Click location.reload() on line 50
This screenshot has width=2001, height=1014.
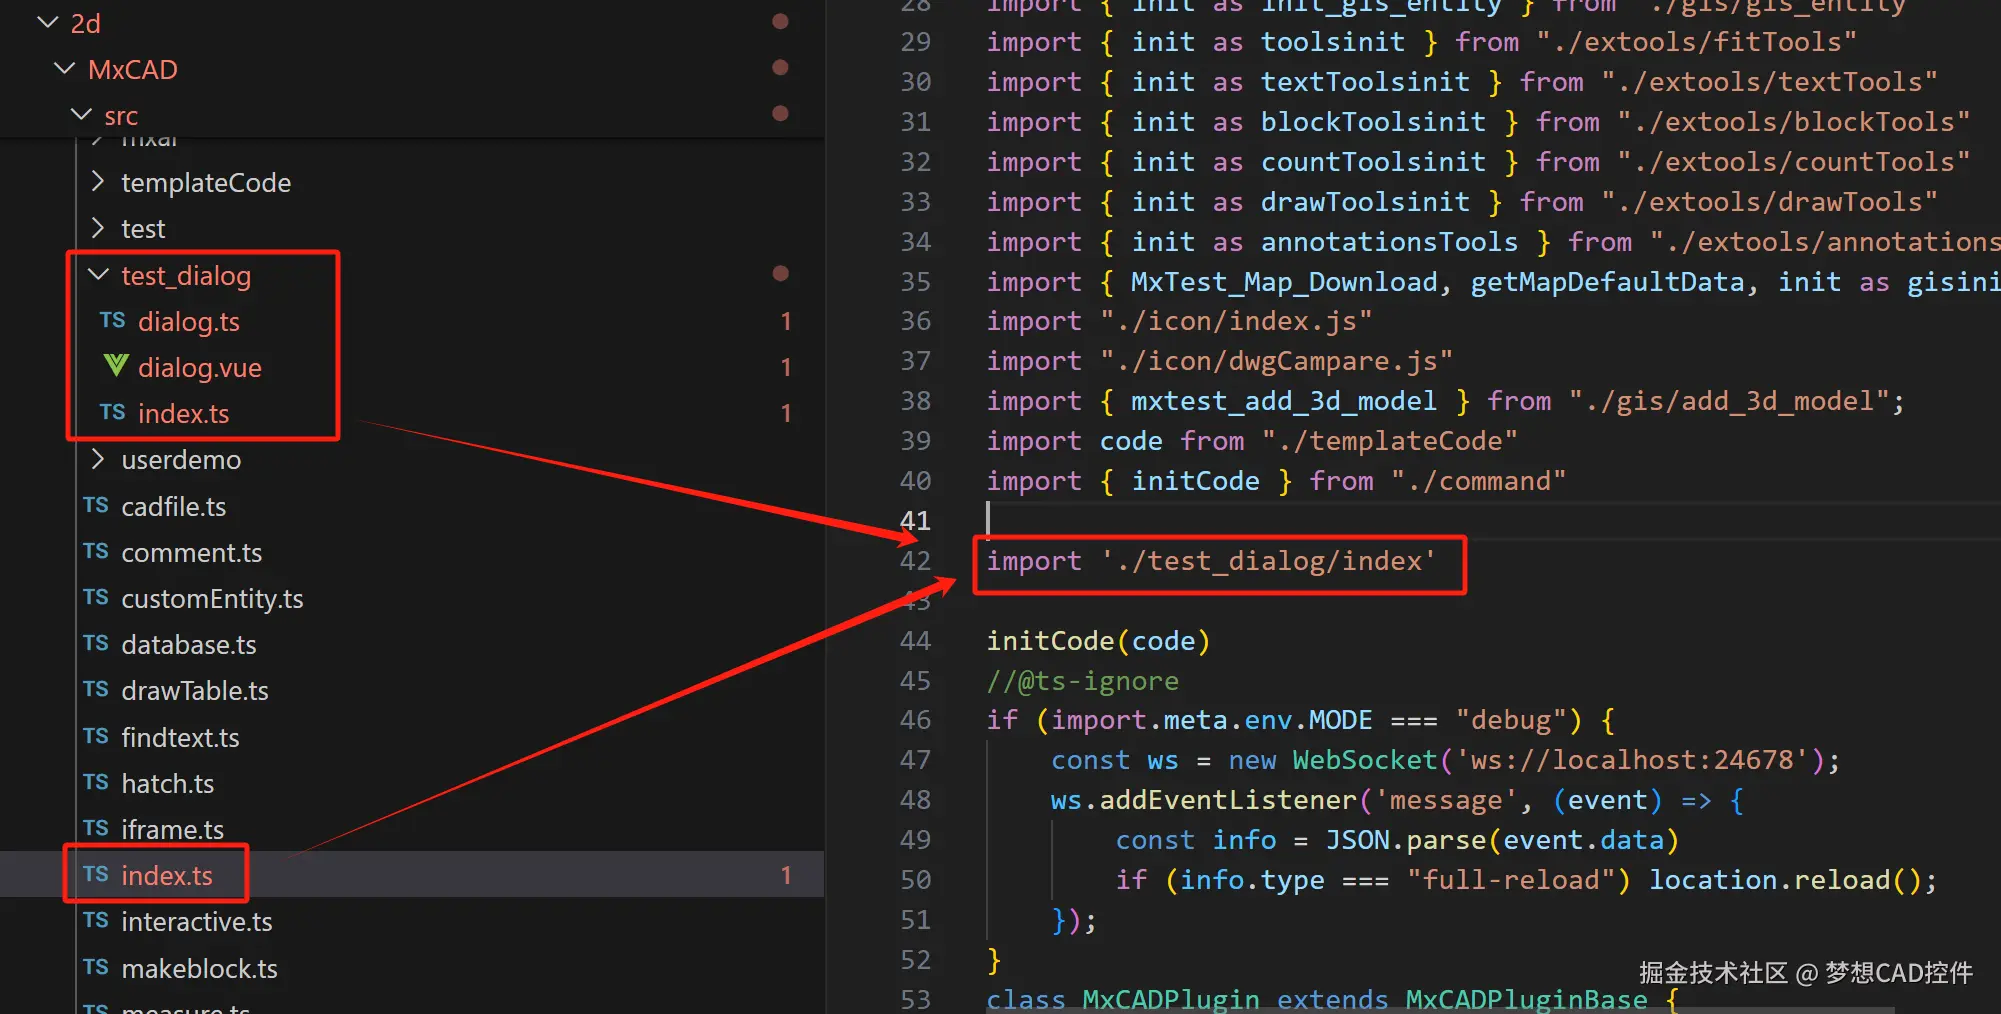1784,880
